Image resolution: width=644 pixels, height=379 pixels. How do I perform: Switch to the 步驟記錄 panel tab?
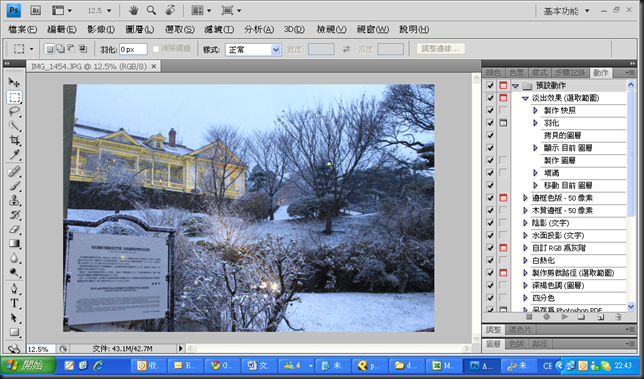tap(570, 73)
